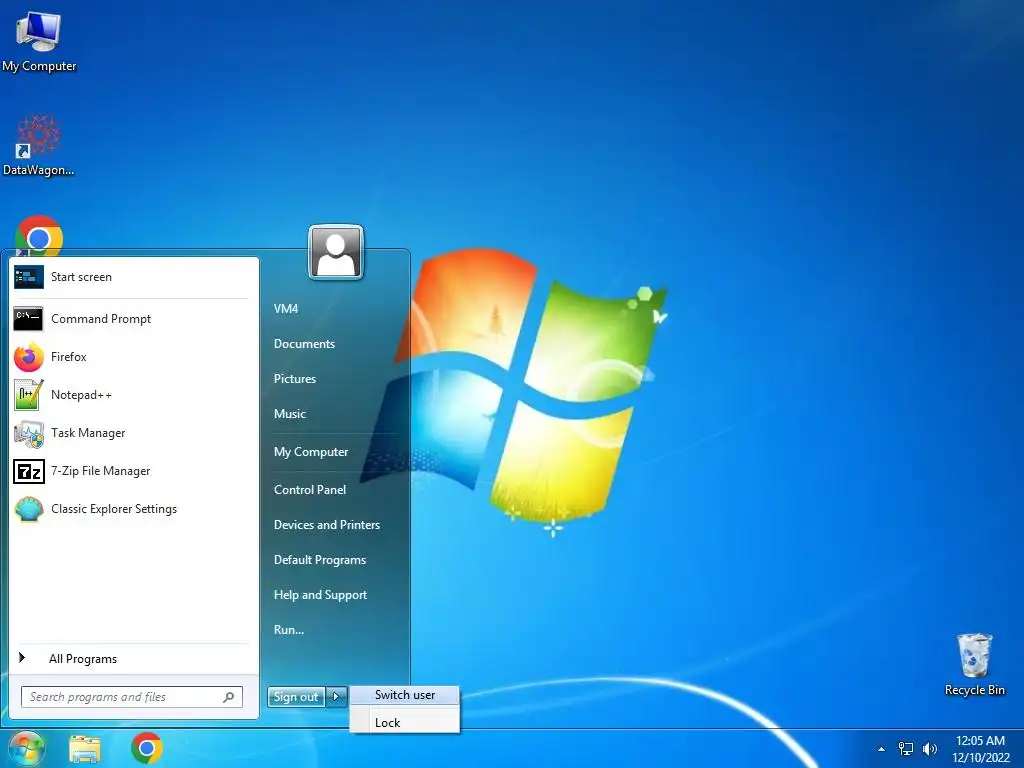Image resolution: width=1024 pixels, height=768 pixels.
Task: Open Music from the start menu
Action: point(290,414)
